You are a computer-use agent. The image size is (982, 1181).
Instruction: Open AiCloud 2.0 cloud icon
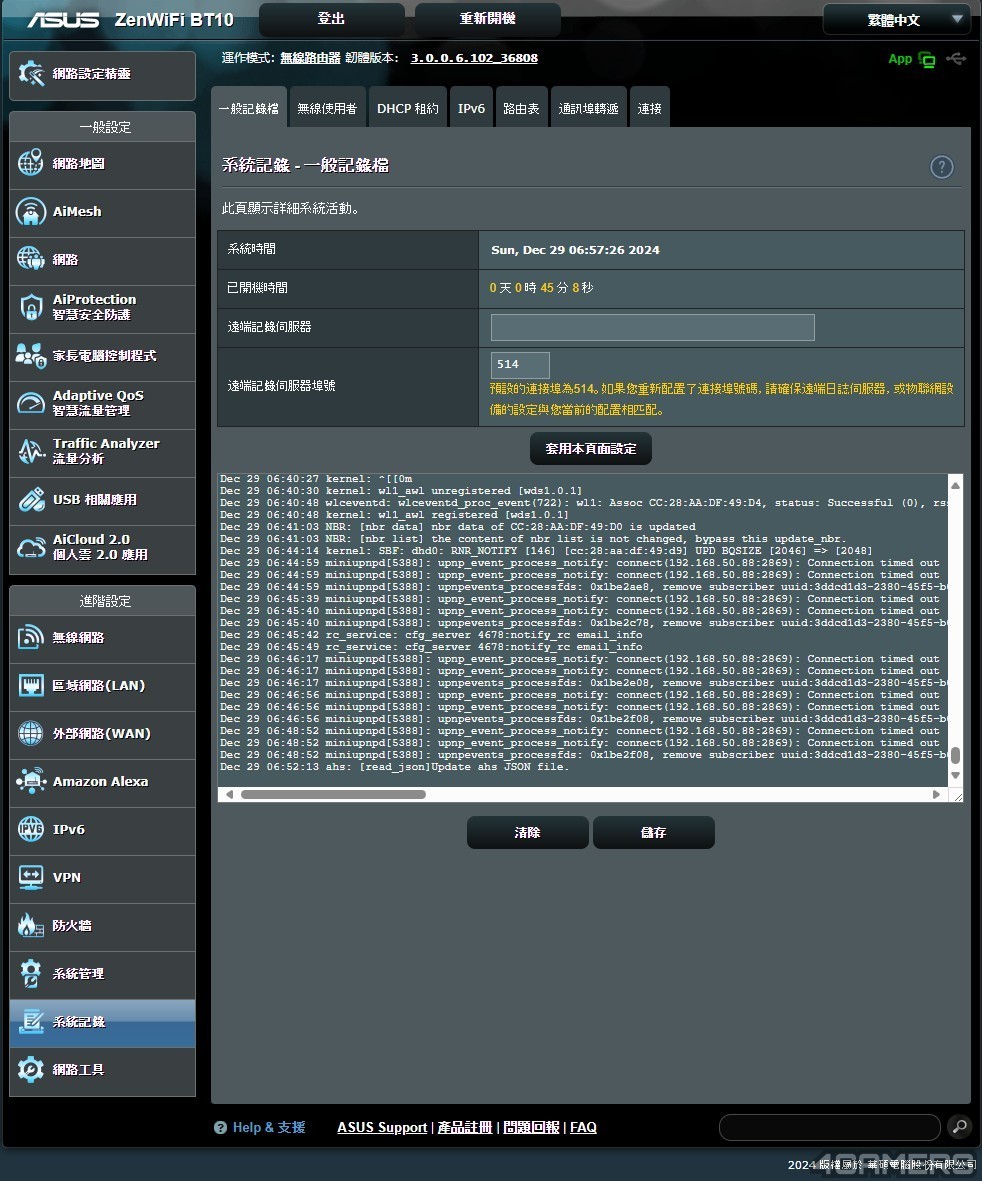tap(31, 548)
